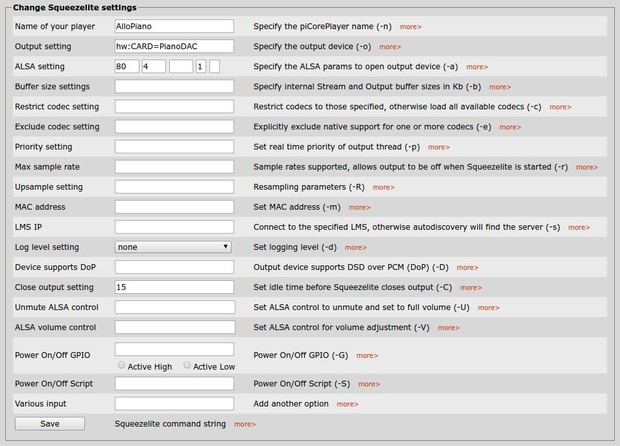Image resolution: width=620 pixels, height=446 pixels.
Task: Open more> link for buffer sizes (-b)
Action: [x=500, y=87]
